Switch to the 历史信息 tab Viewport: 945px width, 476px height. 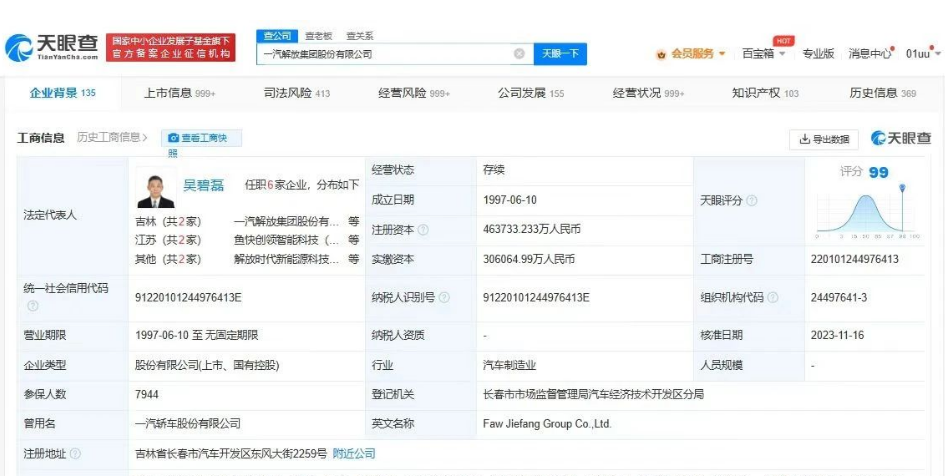[x=883, y=93]
